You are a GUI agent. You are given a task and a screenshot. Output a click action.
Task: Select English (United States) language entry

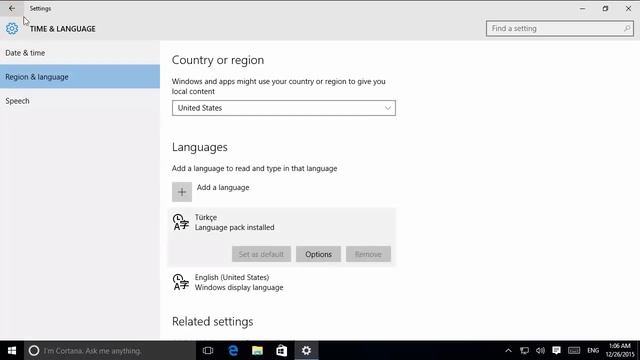[282, 282]
